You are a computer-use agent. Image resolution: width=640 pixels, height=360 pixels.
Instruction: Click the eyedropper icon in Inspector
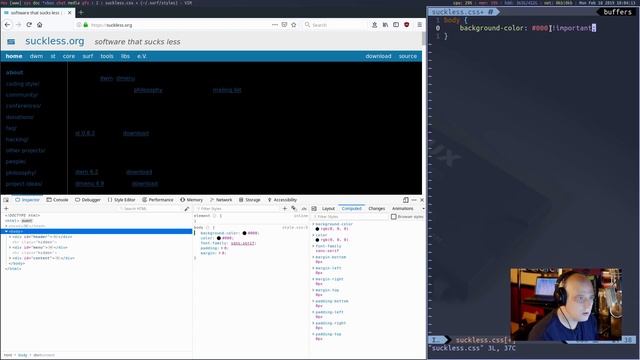pos(187,209)
